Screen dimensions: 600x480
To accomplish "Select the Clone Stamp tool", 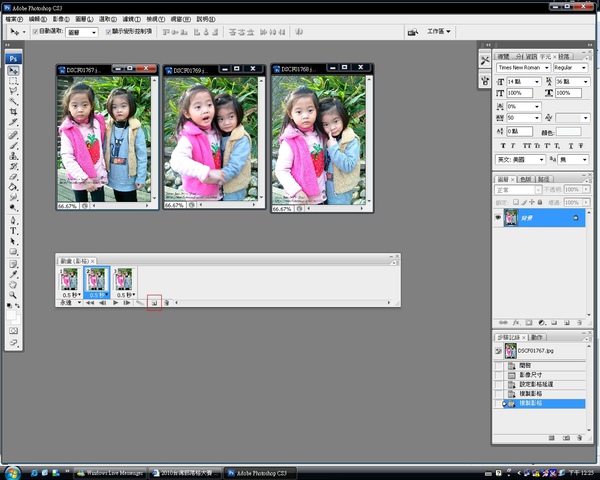I will click(x=13, y=156).
